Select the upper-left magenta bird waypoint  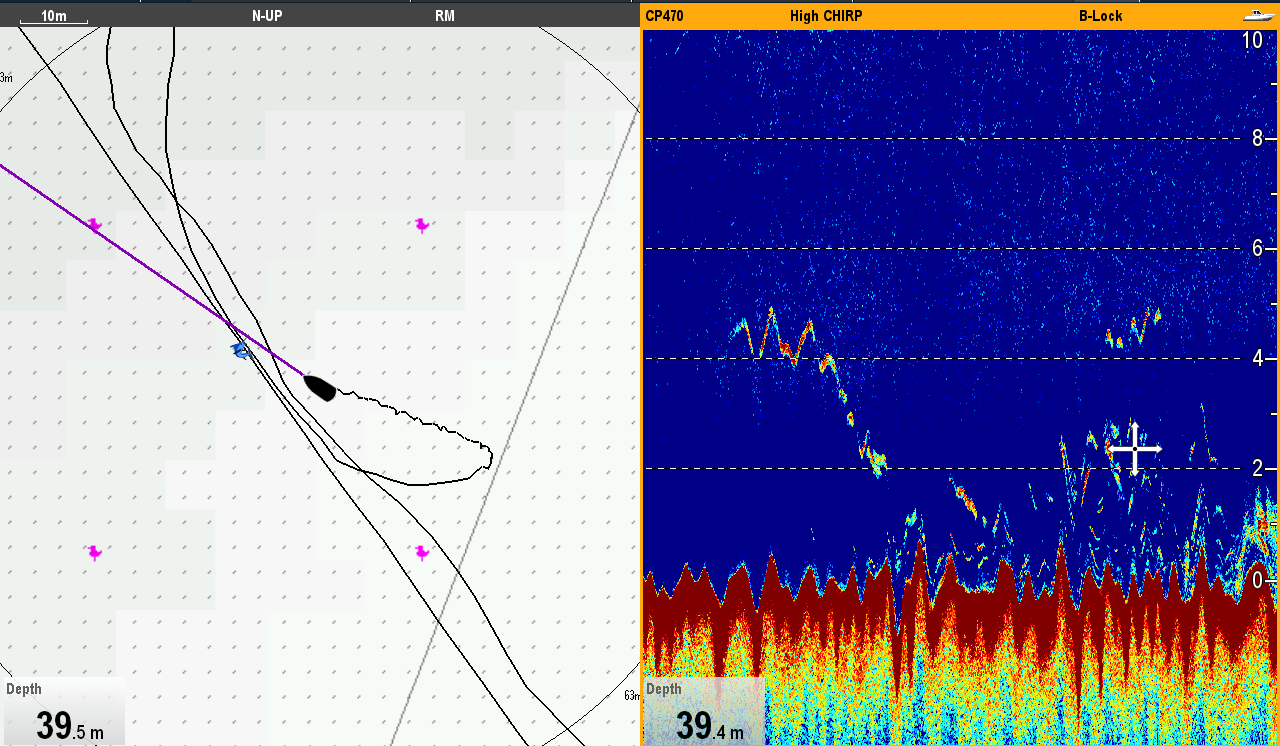[95, 225]
